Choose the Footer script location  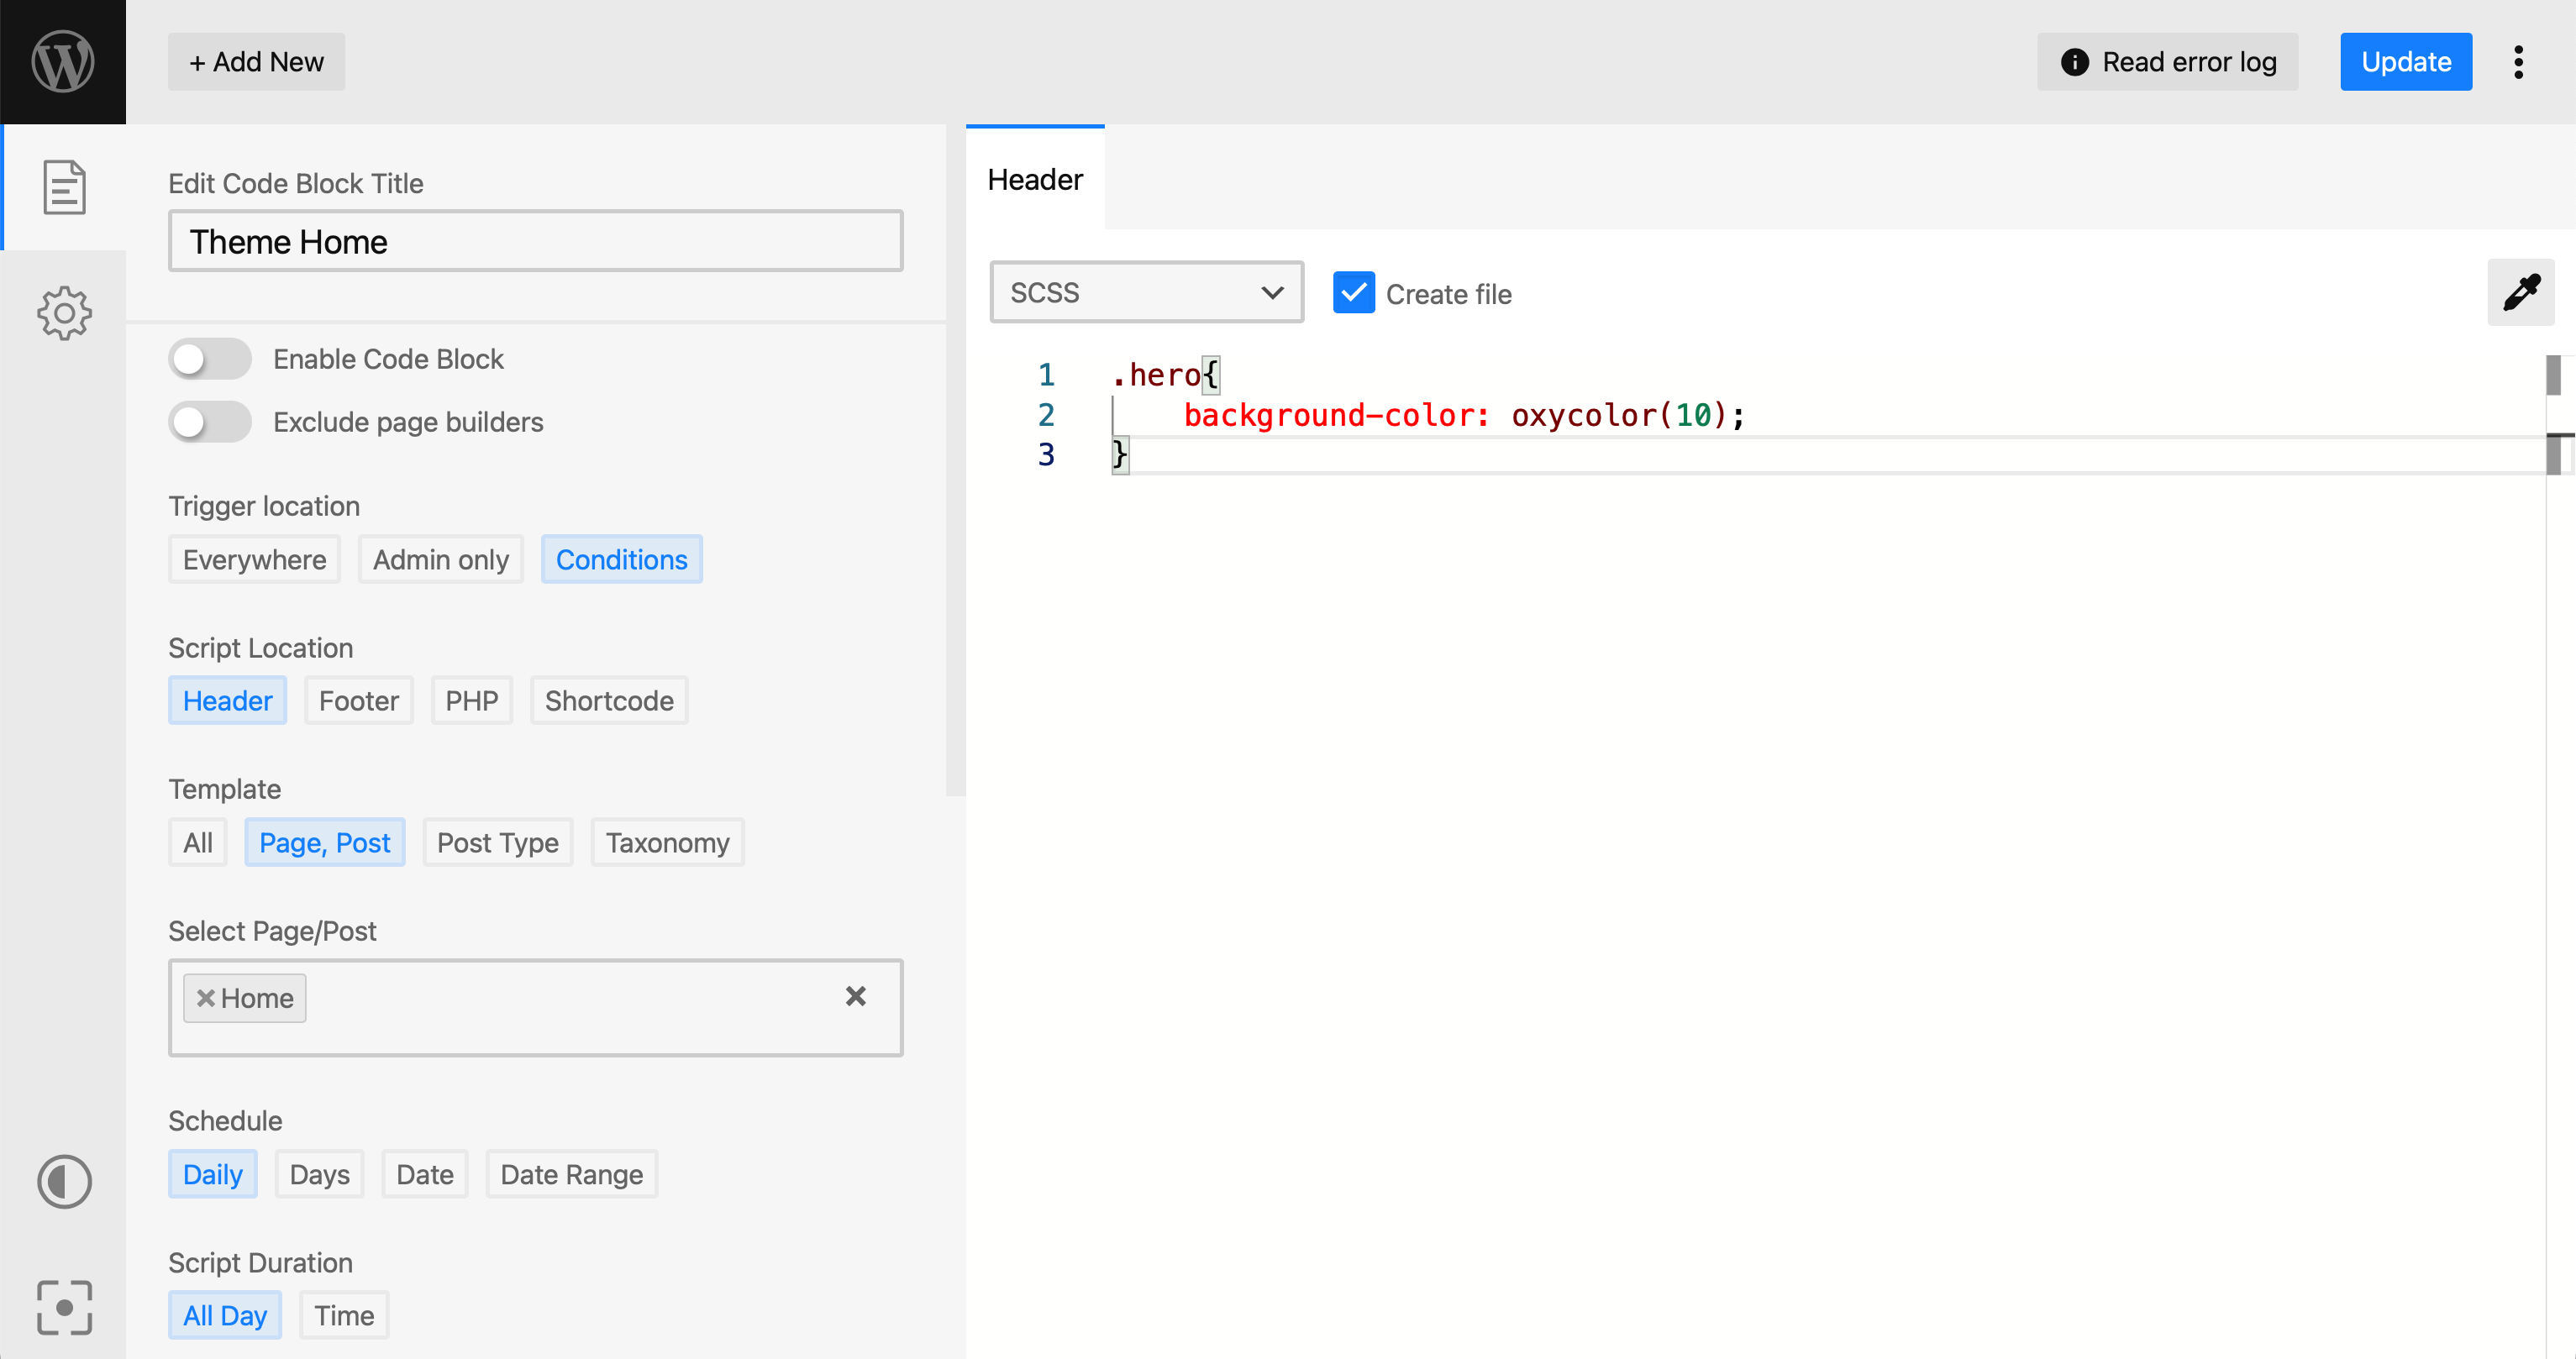click(x=358, y=700)
